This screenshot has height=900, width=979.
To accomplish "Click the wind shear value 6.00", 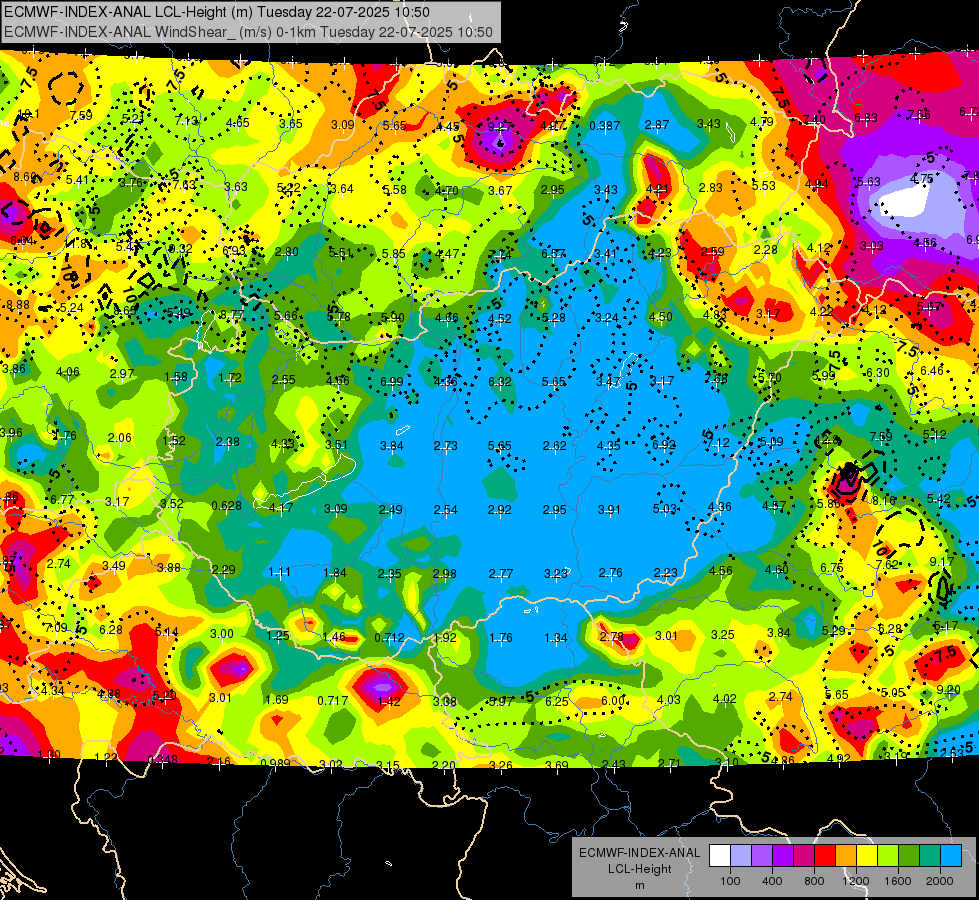I will pyautogui.click(x=613, y=701).
